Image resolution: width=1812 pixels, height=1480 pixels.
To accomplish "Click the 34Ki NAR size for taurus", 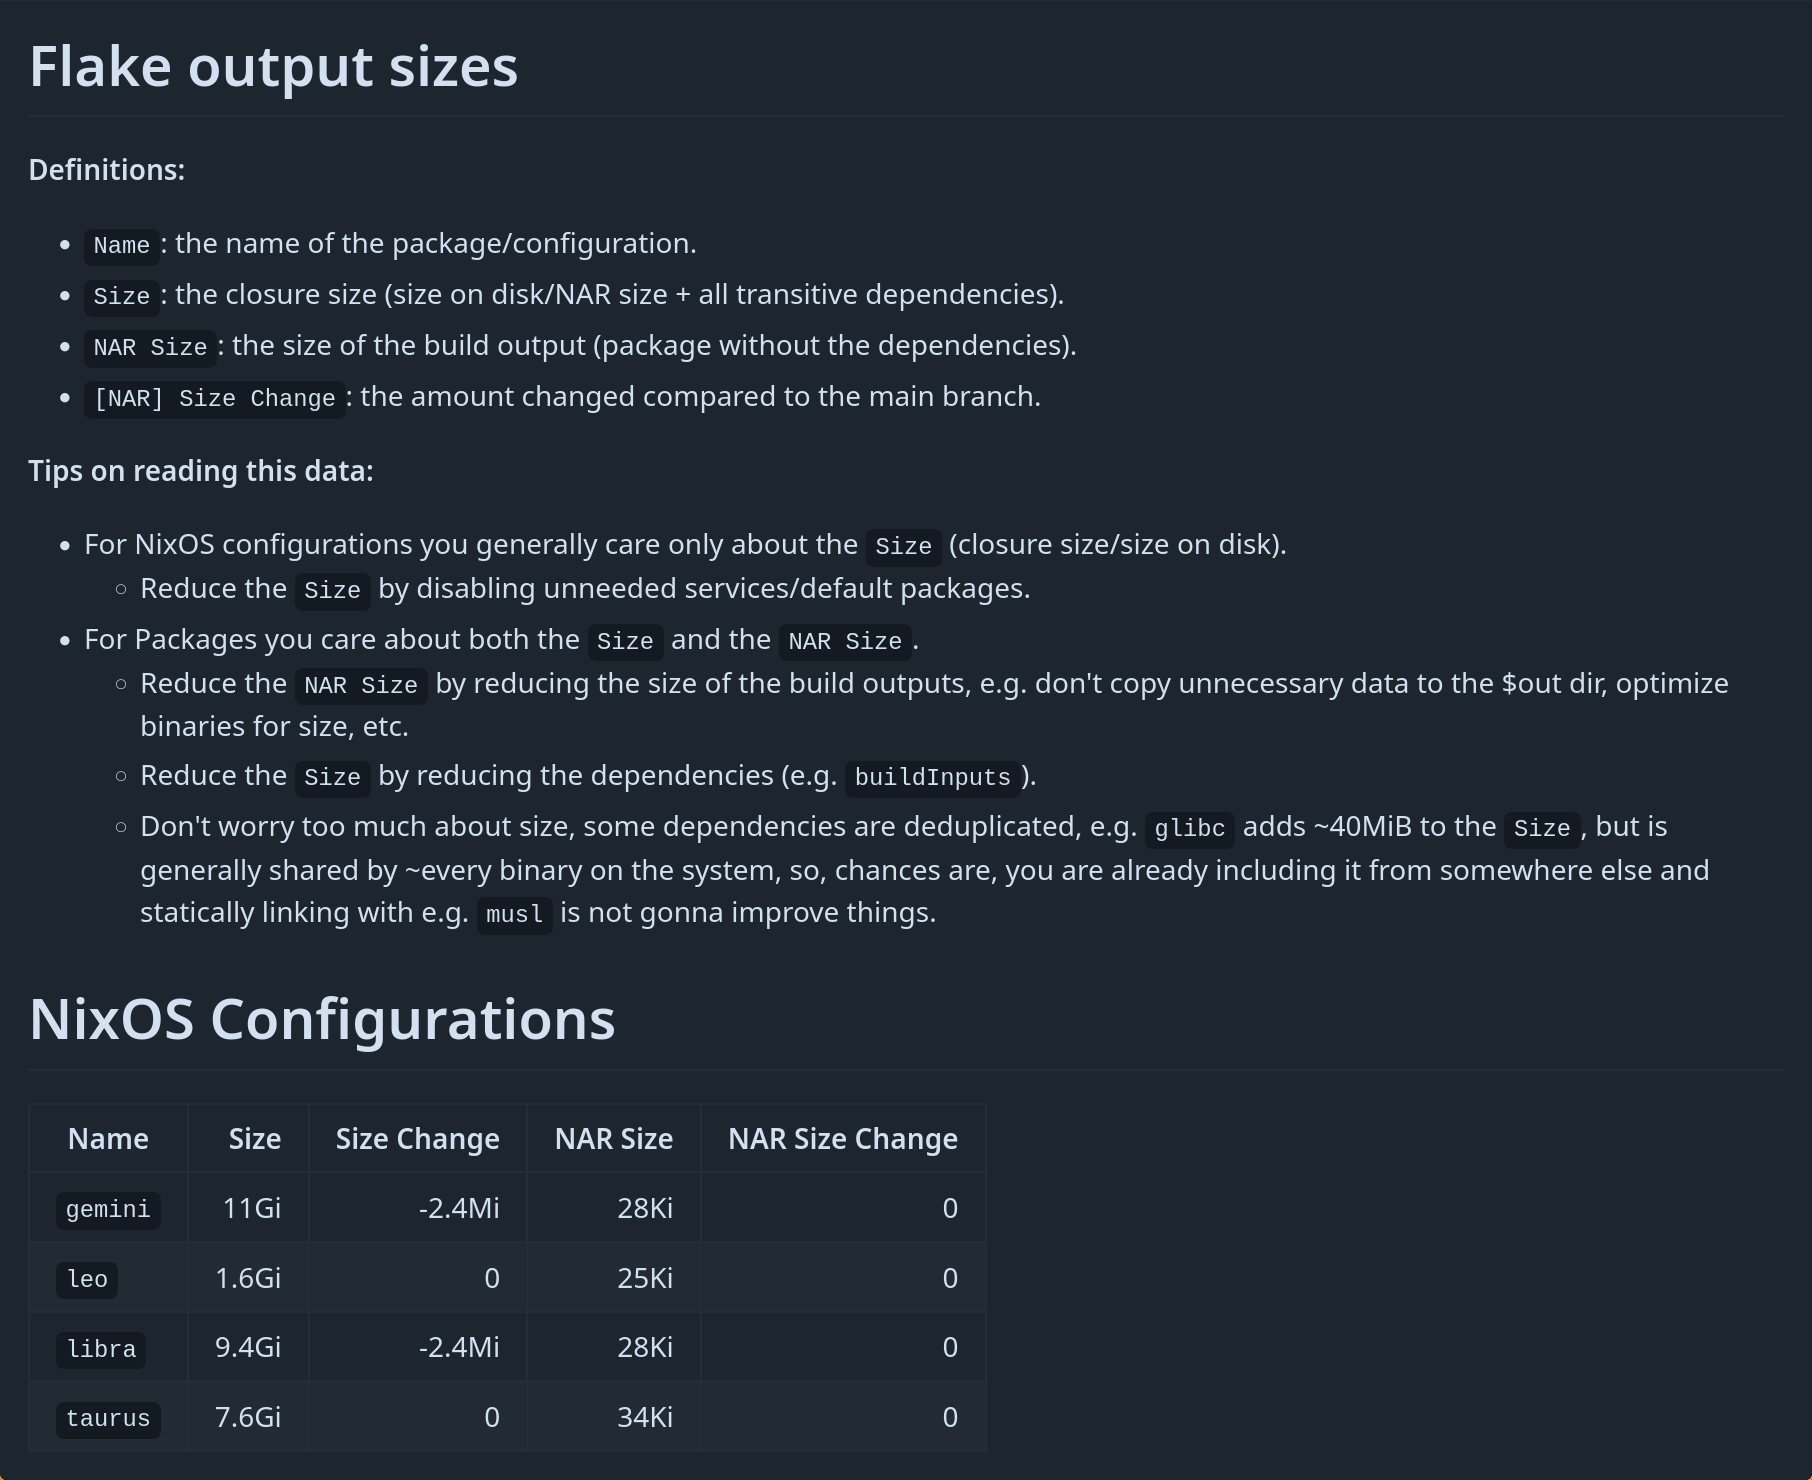I will (645, 1417).
